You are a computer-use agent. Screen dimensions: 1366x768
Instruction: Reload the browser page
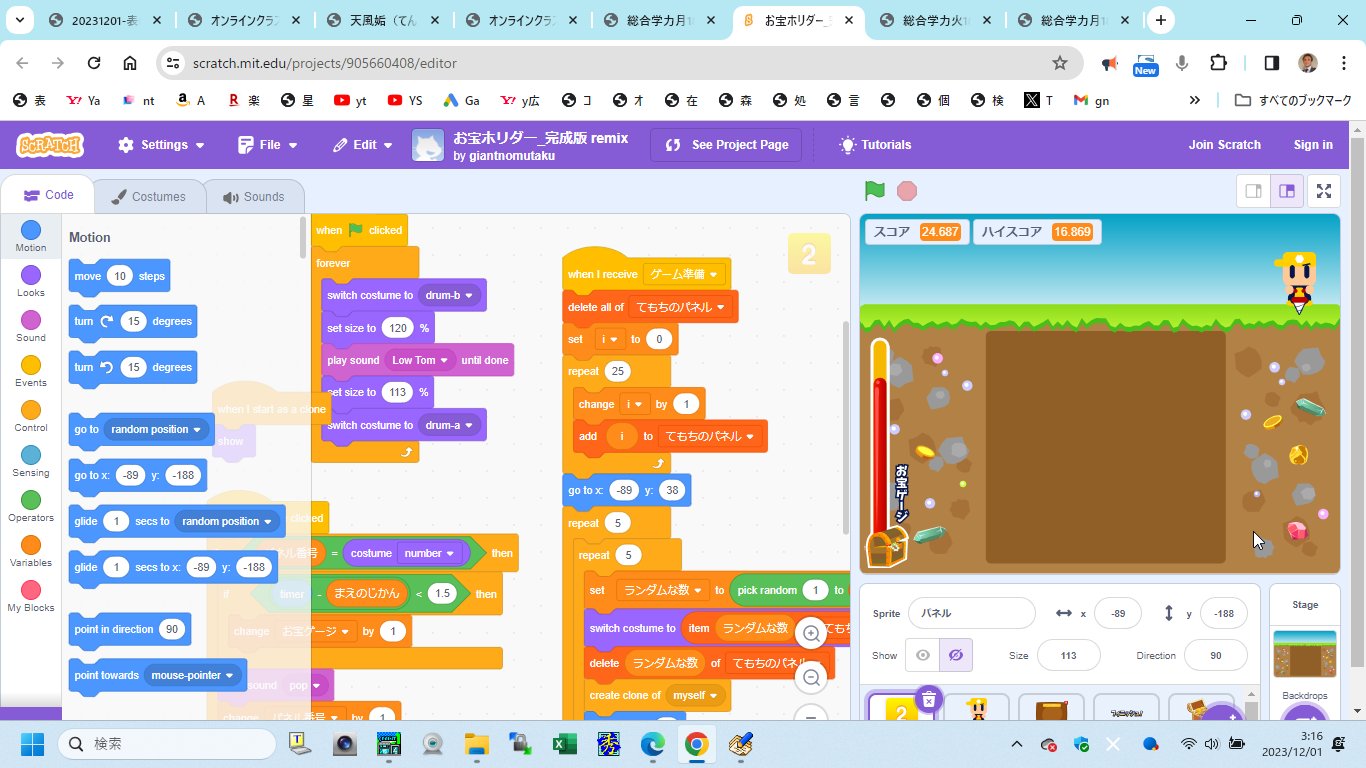[x=94, y=63]
